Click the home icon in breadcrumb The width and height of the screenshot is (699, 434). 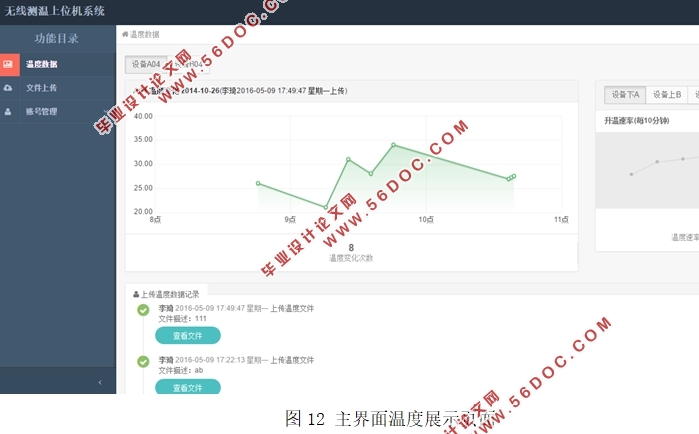click(x=125, y=34)
